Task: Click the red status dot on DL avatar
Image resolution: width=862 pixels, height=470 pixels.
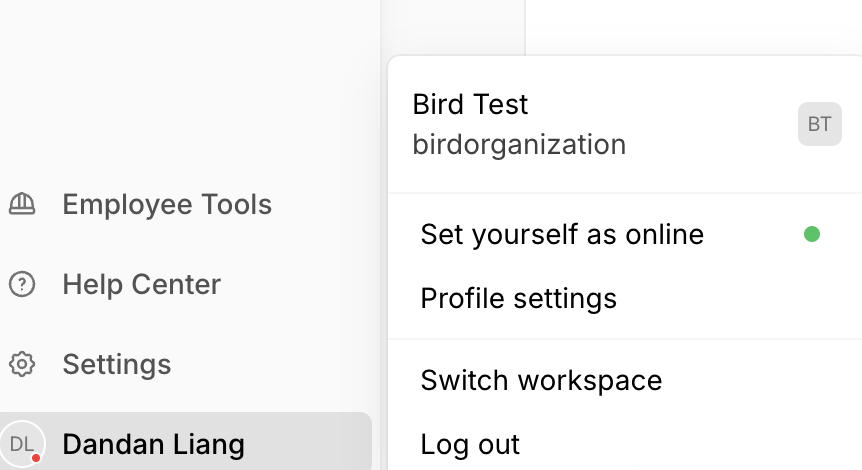Action: click(36, 458)
